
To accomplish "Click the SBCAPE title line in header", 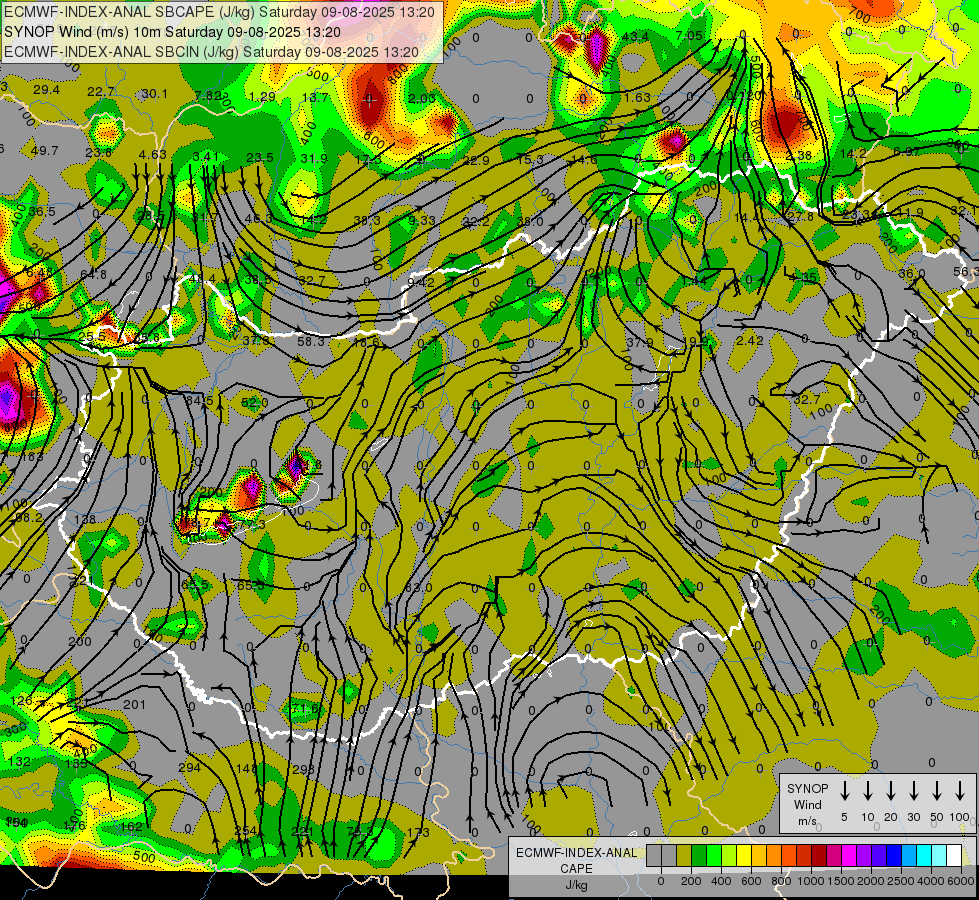I will [219, 12].
